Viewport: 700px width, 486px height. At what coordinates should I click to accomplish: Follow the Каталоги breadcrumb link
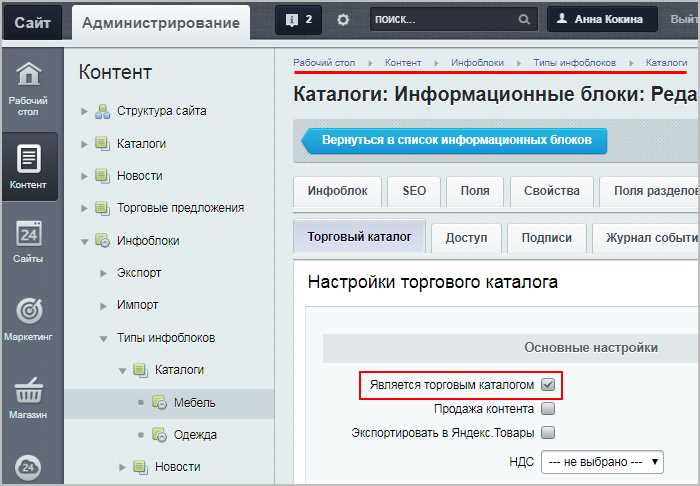[666, 62]
